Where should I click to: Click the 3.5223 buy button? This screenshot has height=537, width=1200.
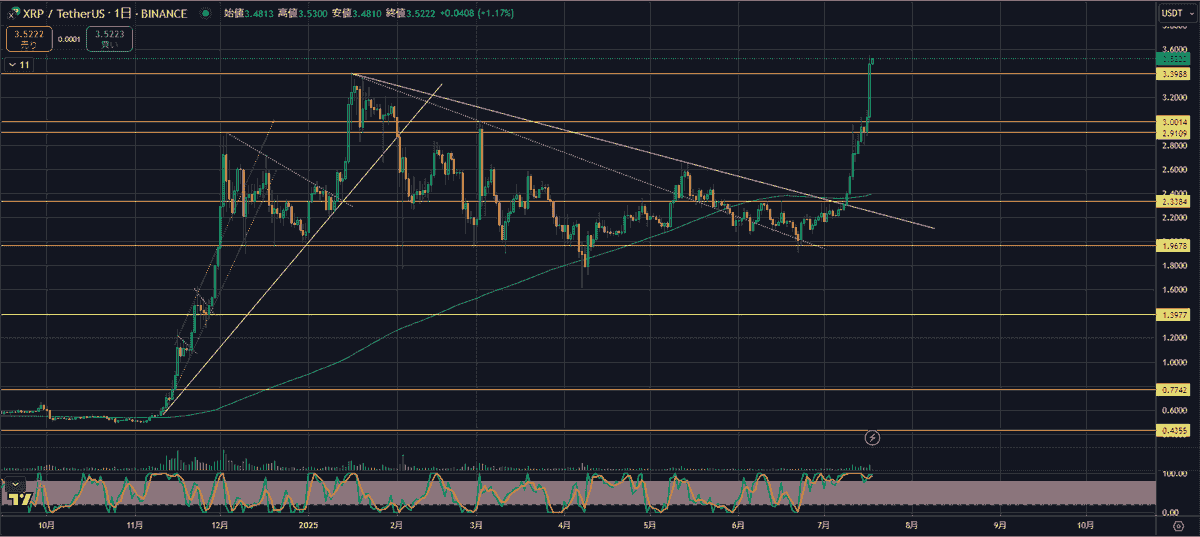tap(110, 39)
